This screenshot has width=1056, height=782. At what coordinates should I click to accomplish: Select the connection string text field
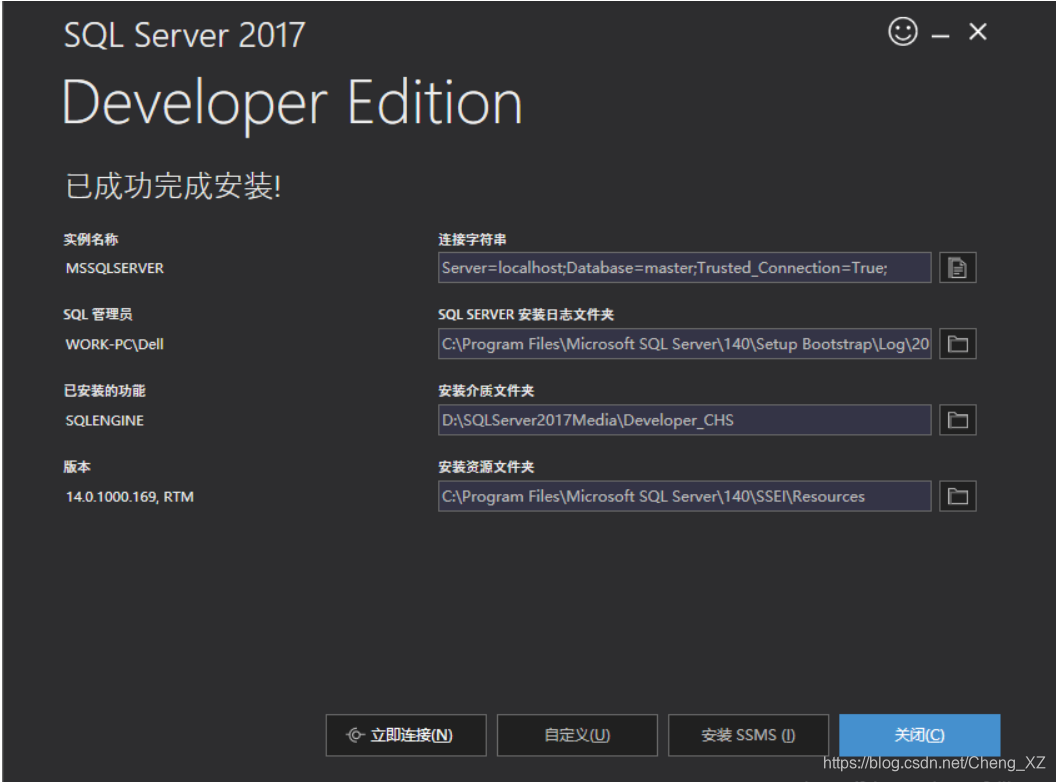(684, 268)
